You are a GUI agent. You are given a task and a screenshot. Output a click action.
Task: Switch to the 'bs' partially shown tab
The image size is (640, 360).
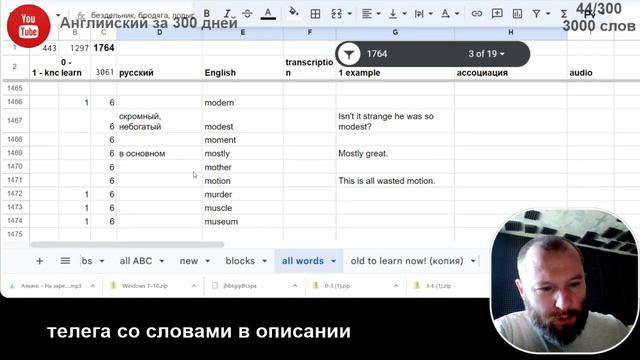pyautogui.click(x=87, y=261)
